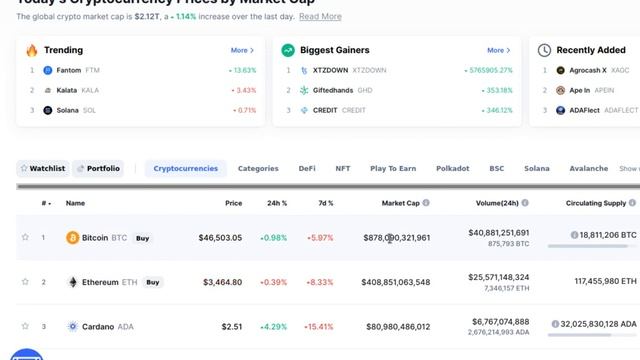Click the Biggest Gainers green chart icon
Screen dimensions: 640x360
tap(288, 50)
